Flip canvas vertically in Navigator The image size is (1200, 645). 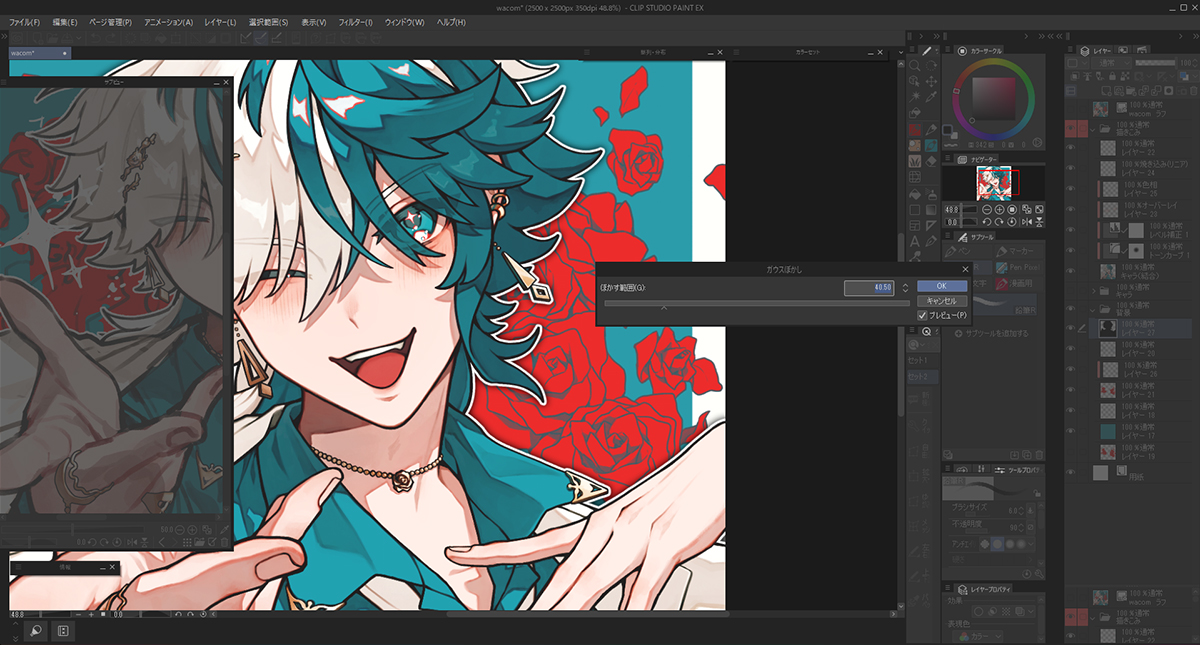[1039, 222]
